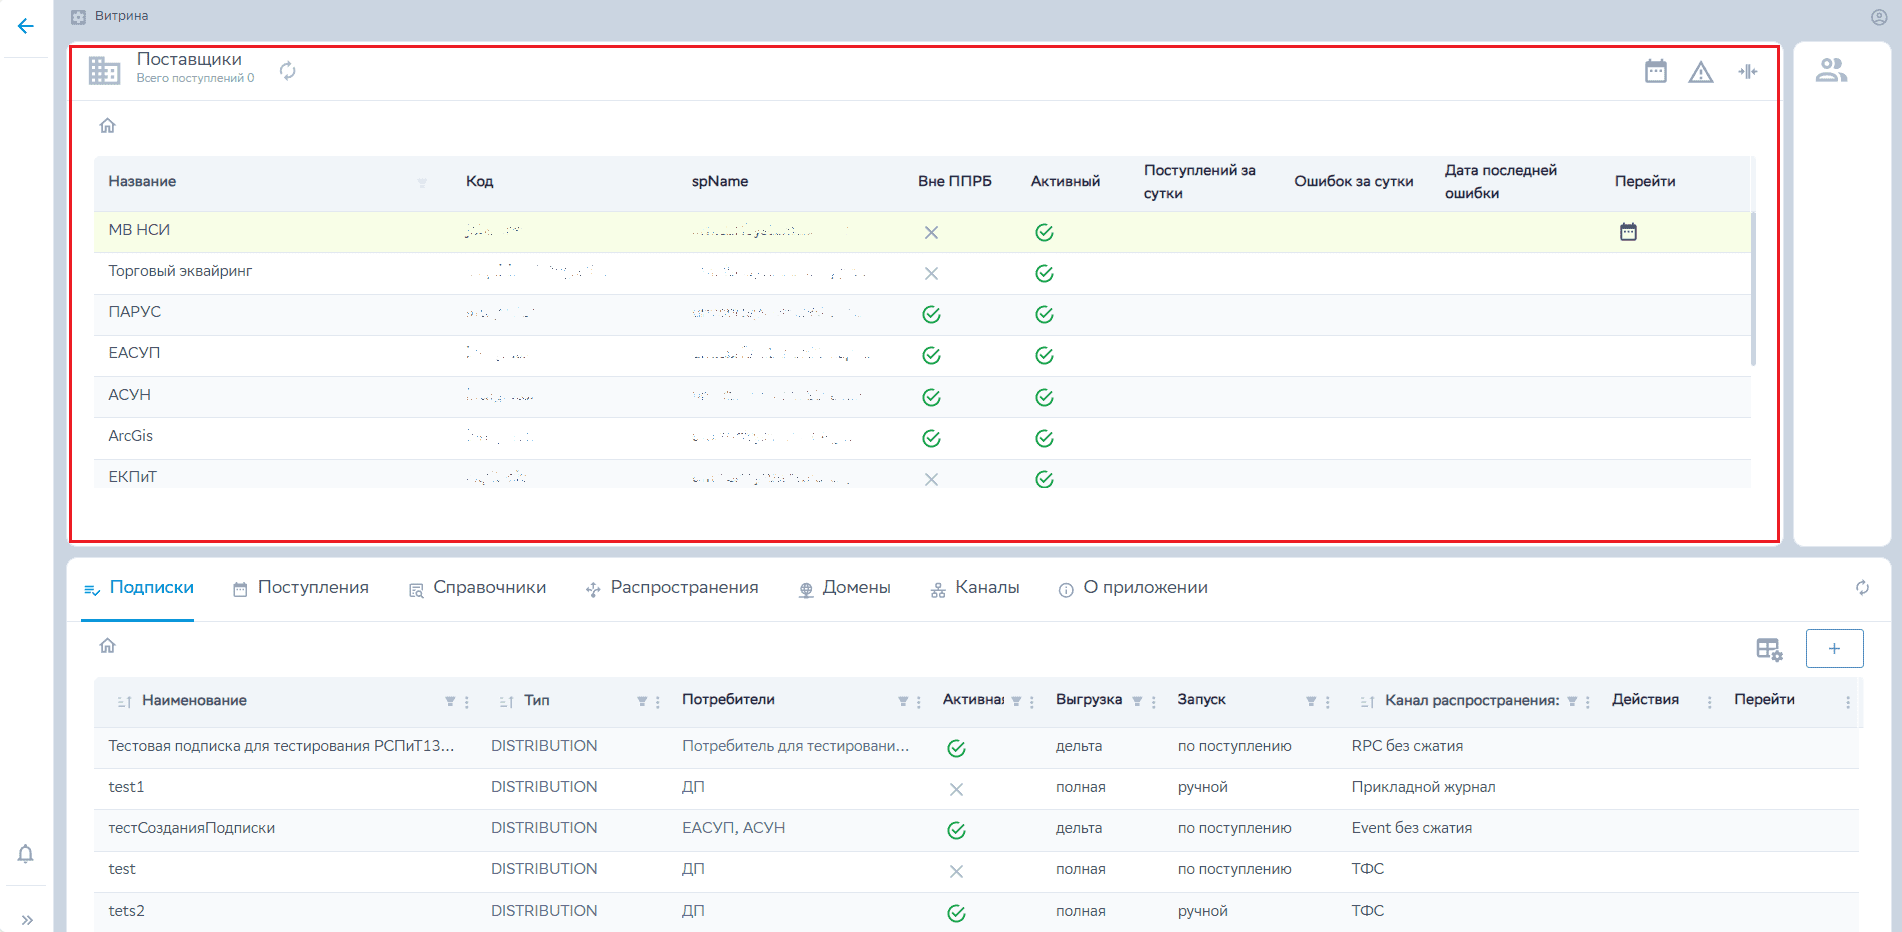Toggle Активный status for Торговый эквайринг

coord(1044,274)
